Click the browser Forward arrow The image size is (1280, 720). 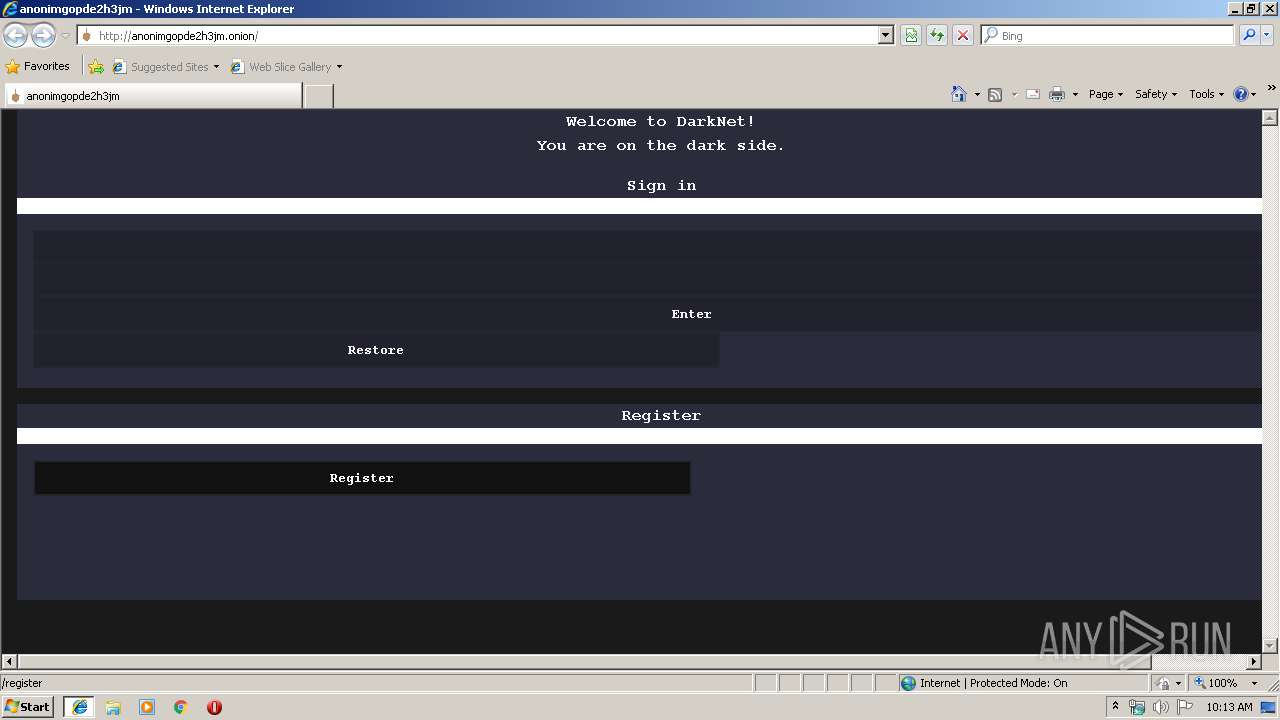tap(43, 36)
